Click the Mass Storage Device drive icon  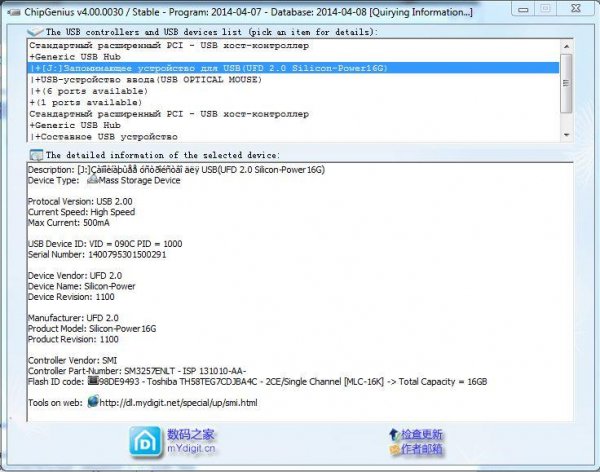click(x=93, y=179)
